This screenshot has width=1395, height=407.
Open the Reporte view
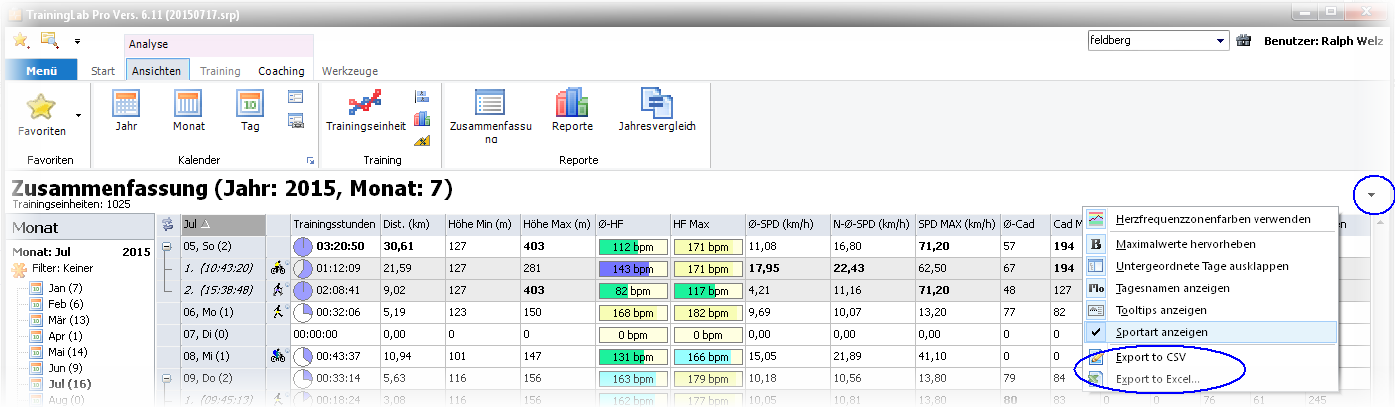pyautogui.click(x=572, y=112)
